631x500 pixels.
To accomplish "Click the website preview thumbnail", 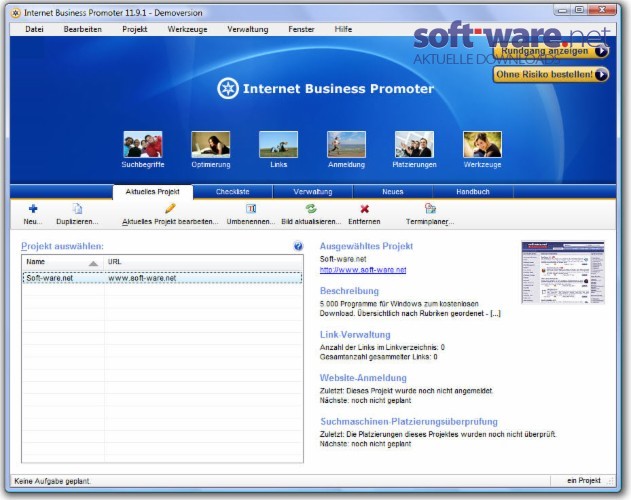I will coord(563,272).
